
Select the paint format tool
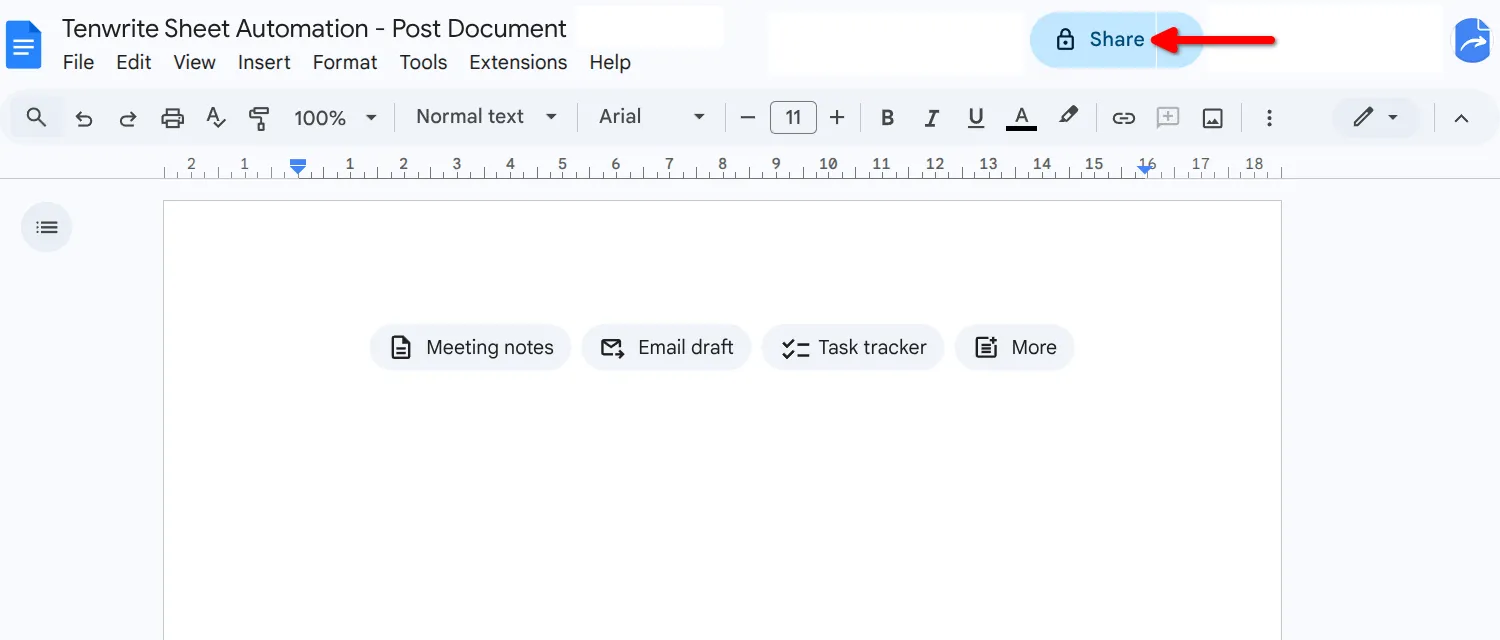tap(259, 117)
